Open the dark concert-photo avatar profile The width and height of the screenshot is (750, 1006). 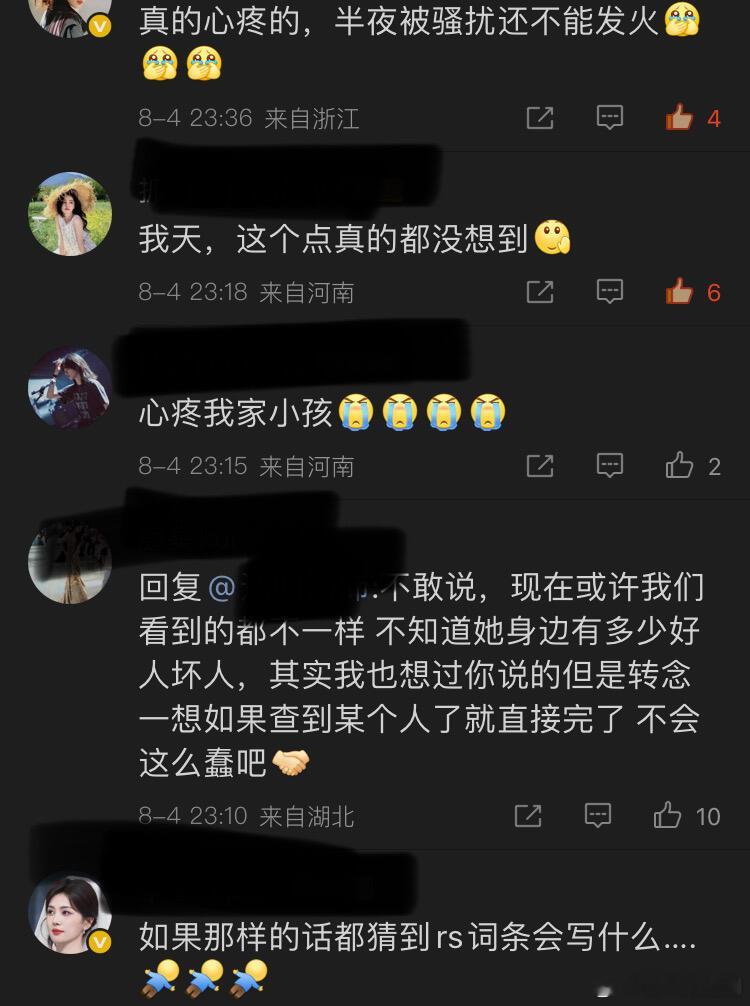pyautogui.click(x=71, y=388)
